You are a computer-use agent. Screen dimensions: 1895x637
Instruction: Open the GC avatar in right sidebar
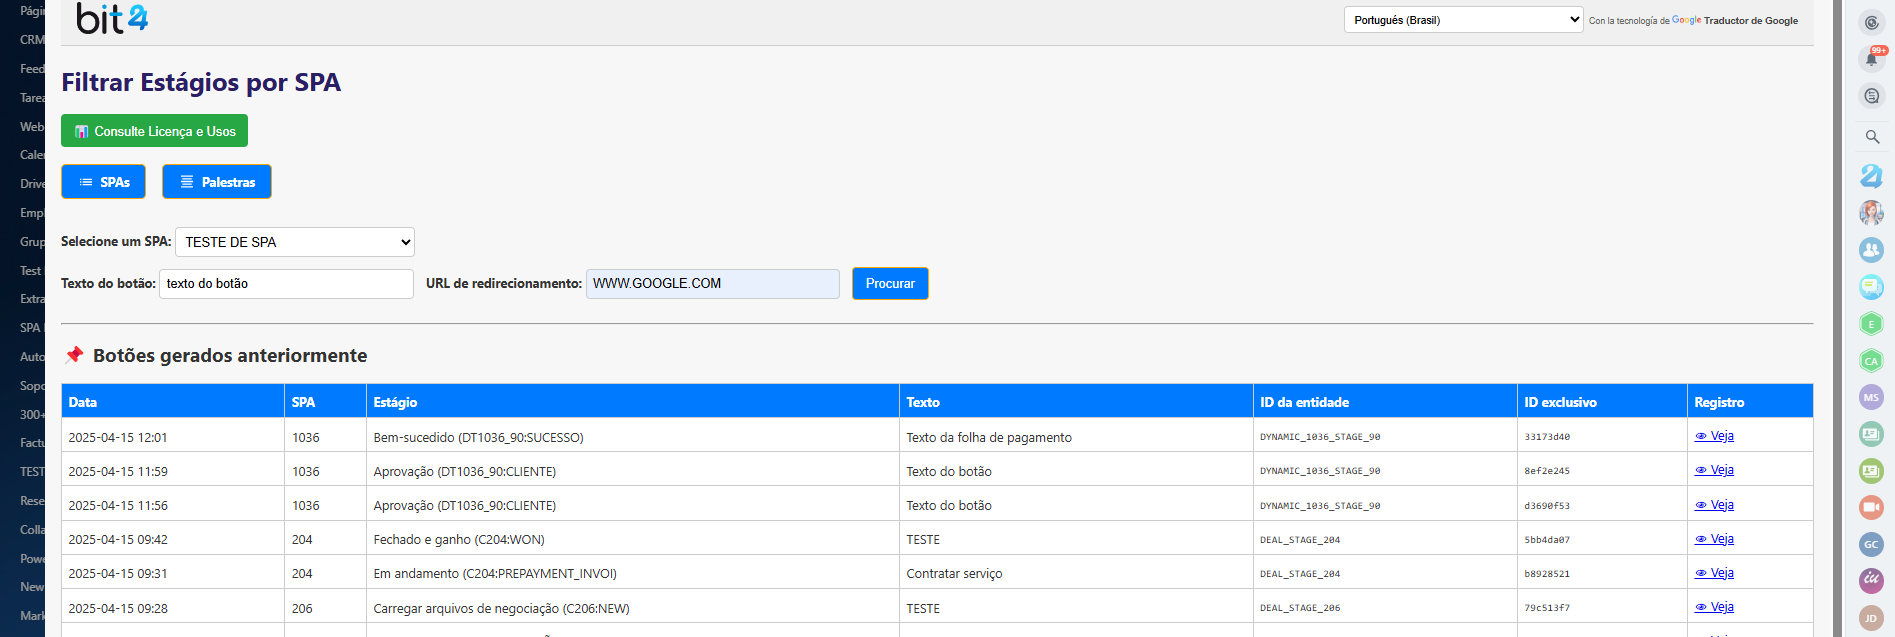1871,544
